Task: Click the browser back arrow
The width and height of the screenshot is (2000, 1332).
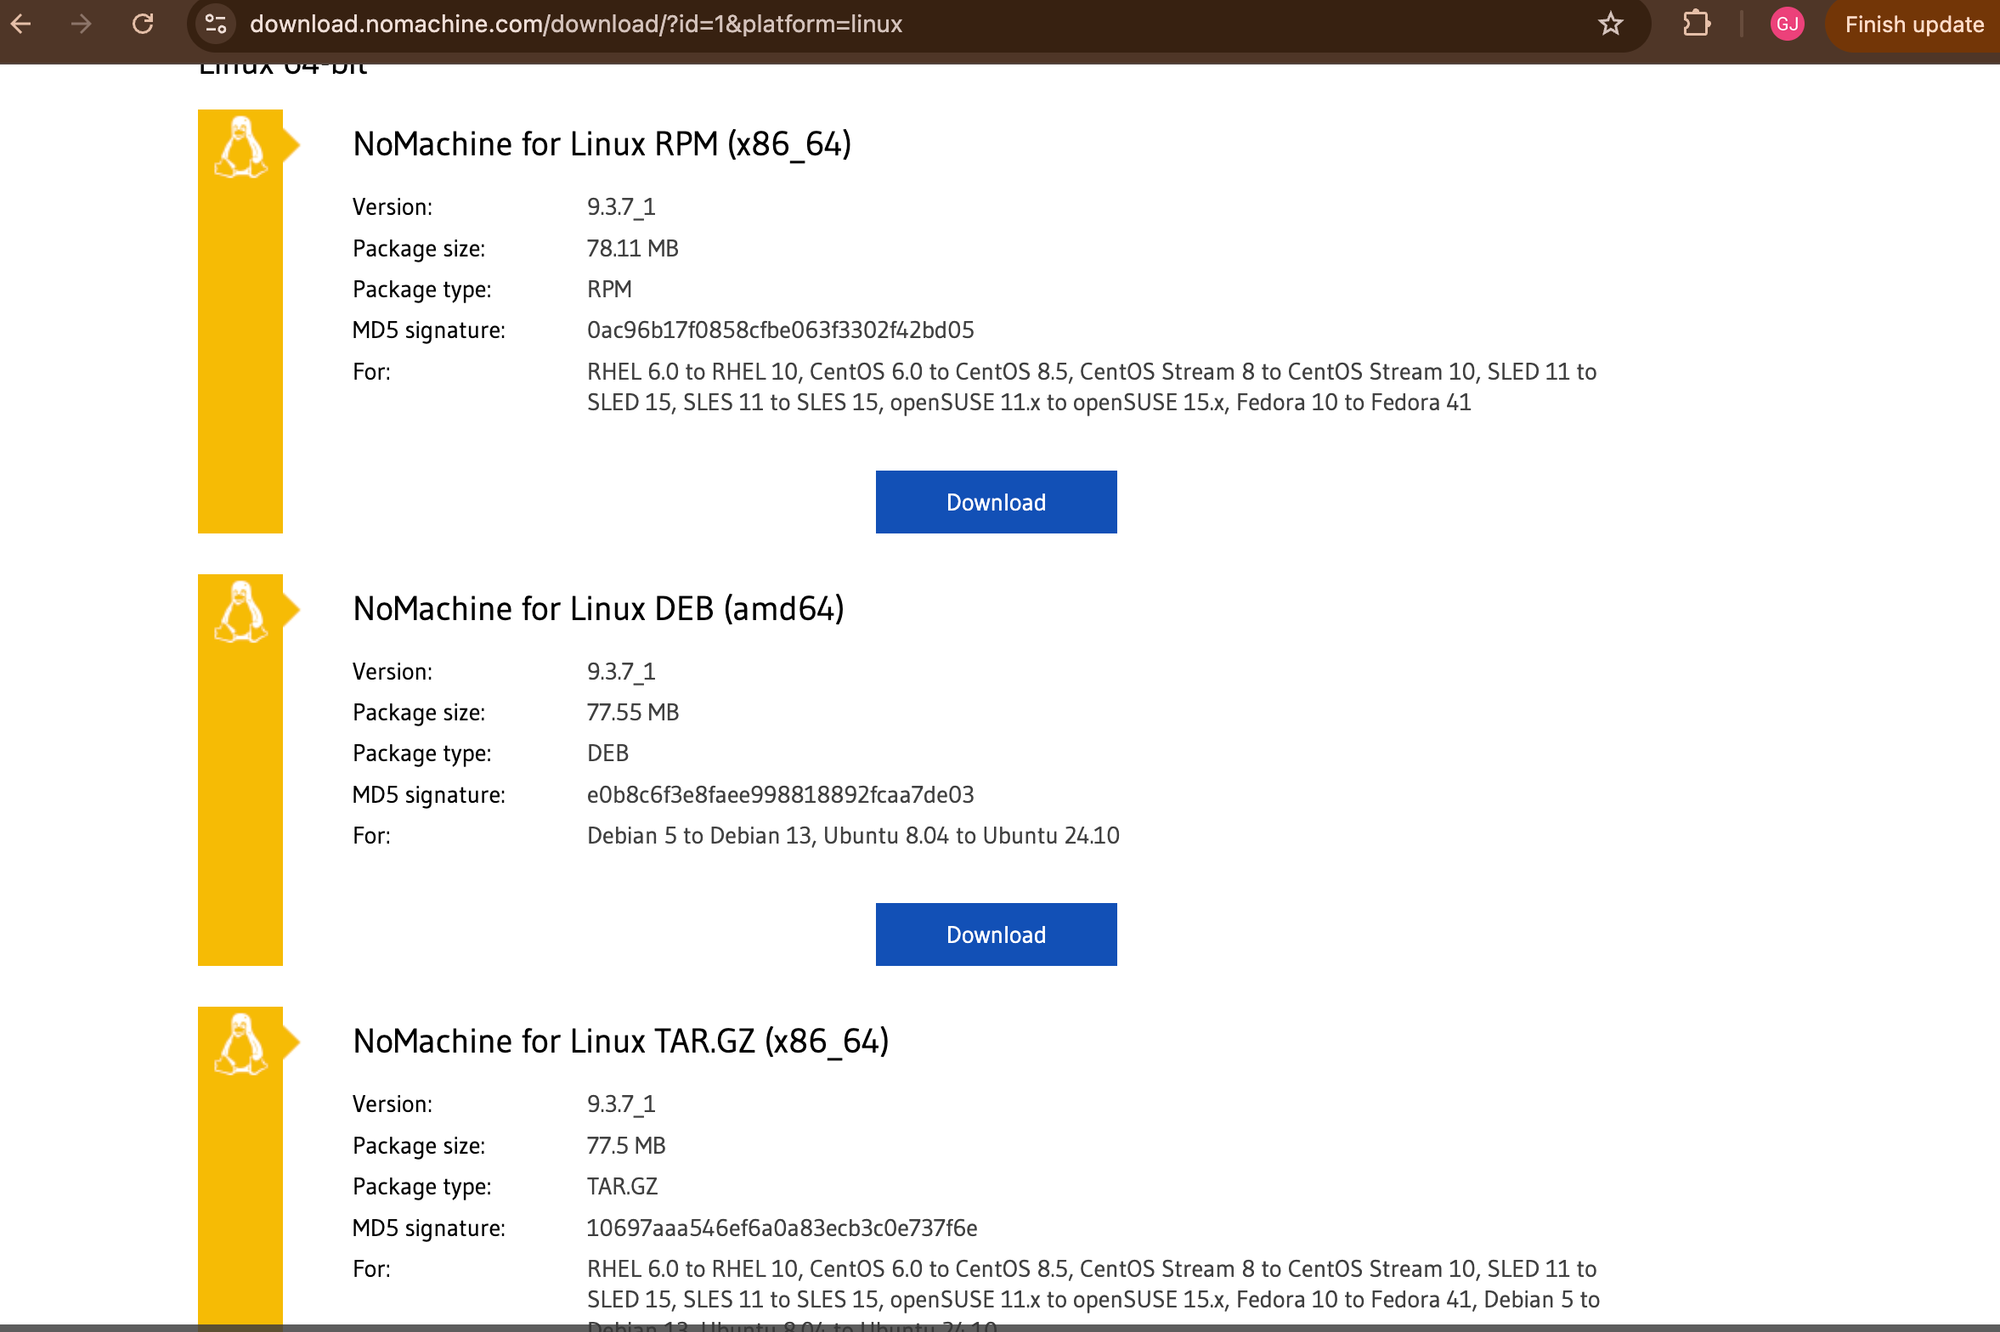Action: pos(22,24)
